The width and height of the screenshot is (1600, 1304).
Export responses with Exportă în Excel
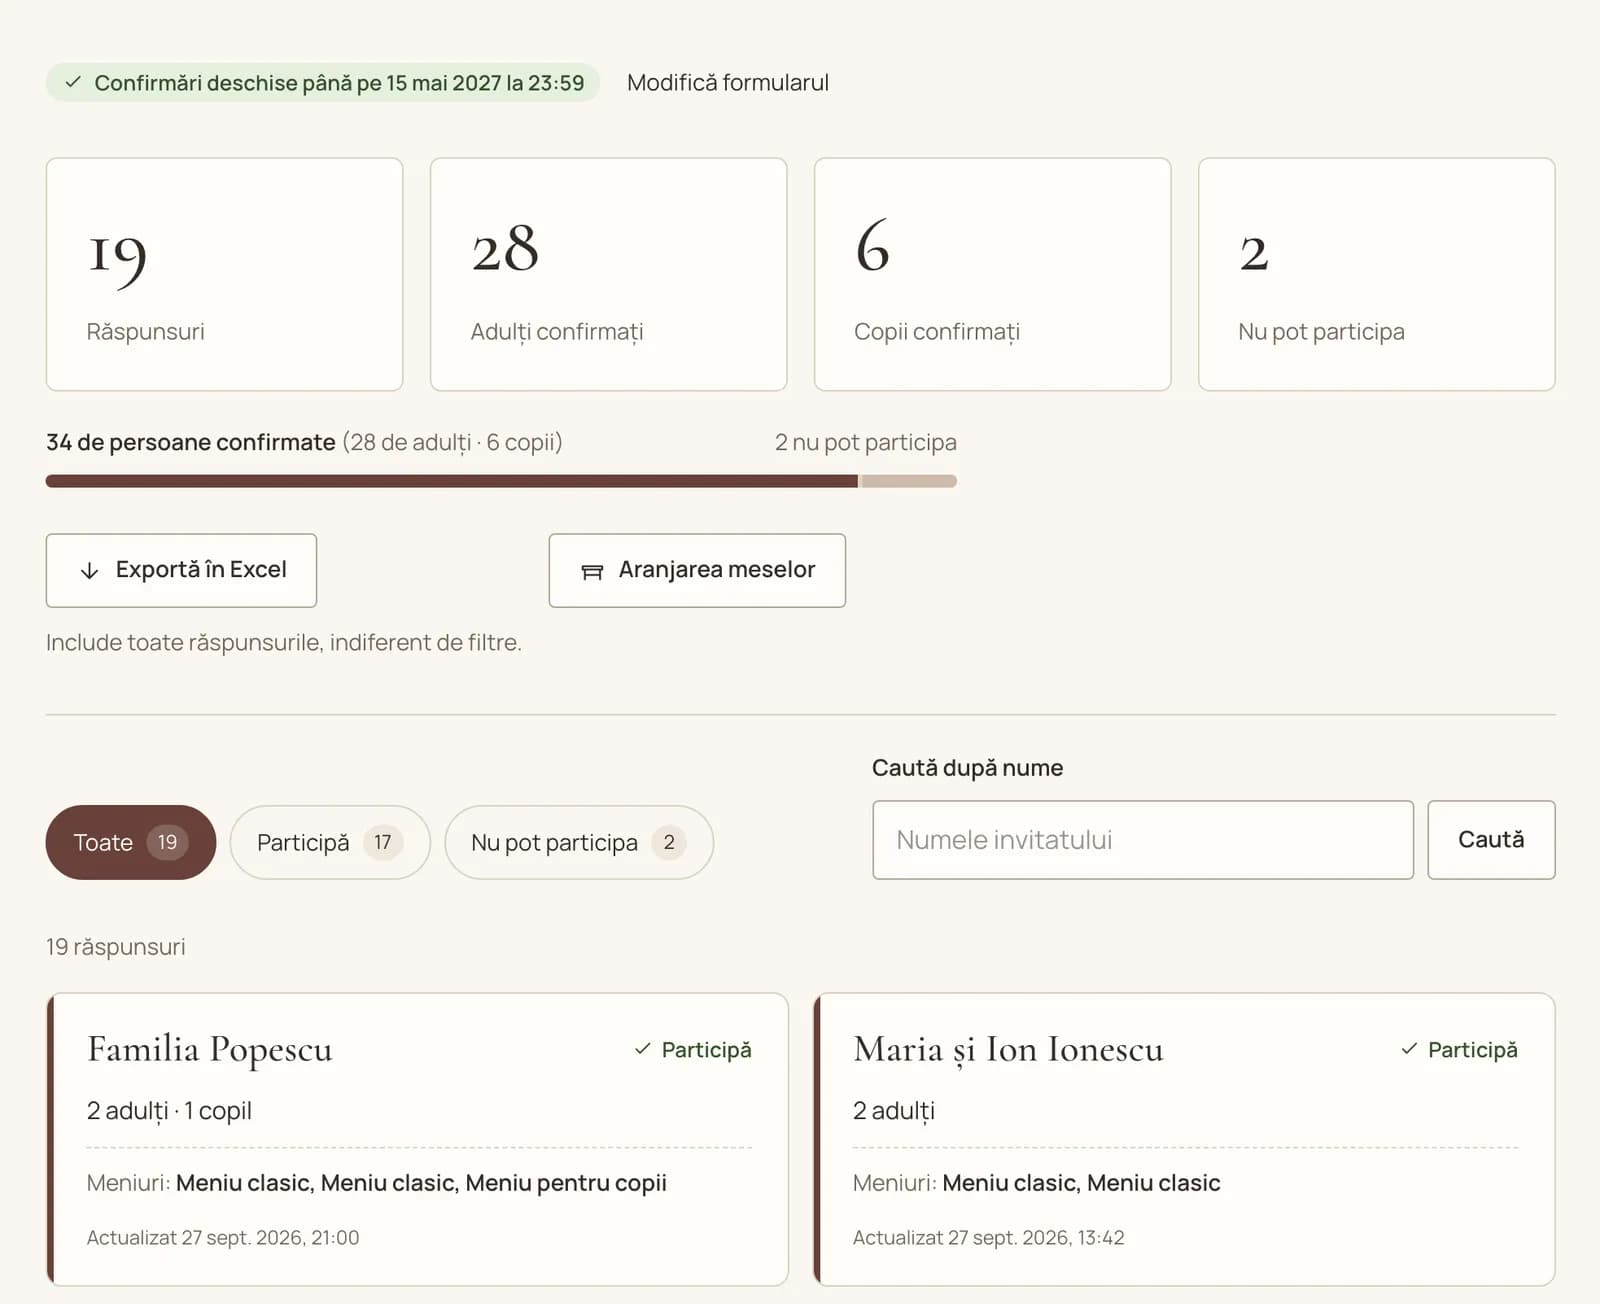point(181,570)
